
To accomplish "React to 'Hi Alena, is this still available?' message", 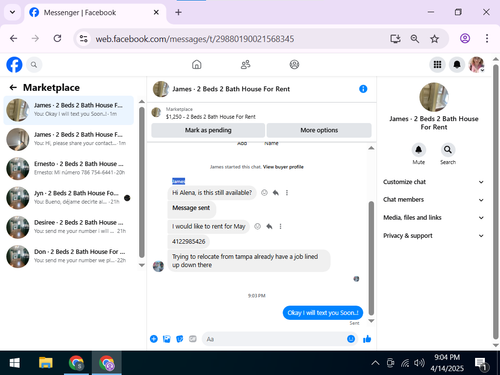I will (x=264, y=193).
